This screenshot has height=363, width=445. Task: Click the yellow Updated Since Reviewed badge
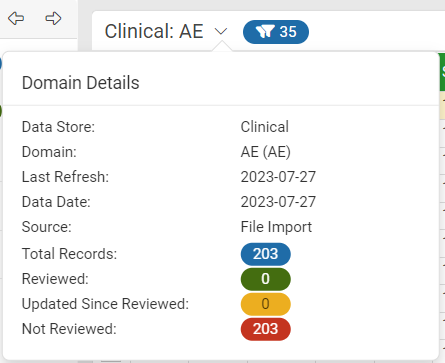[265, 304]
